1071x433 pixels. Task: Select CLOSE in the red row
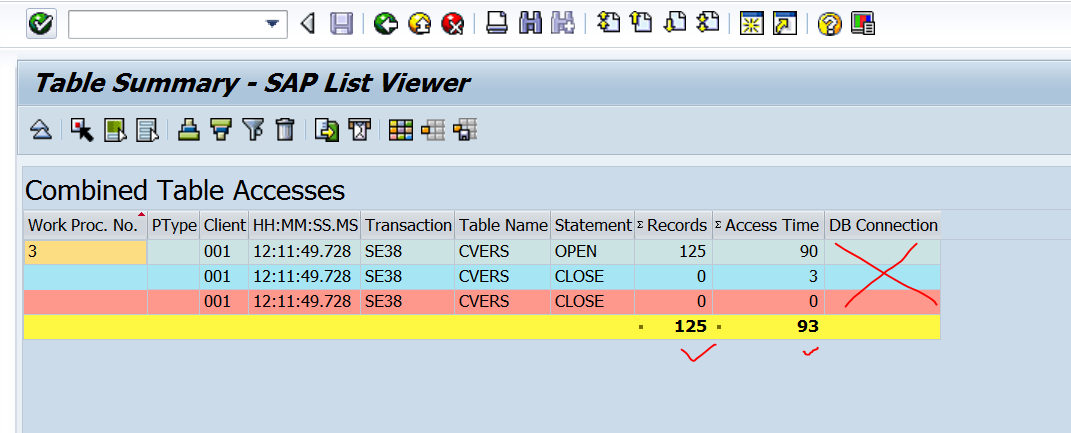click(x=593, y=301)
